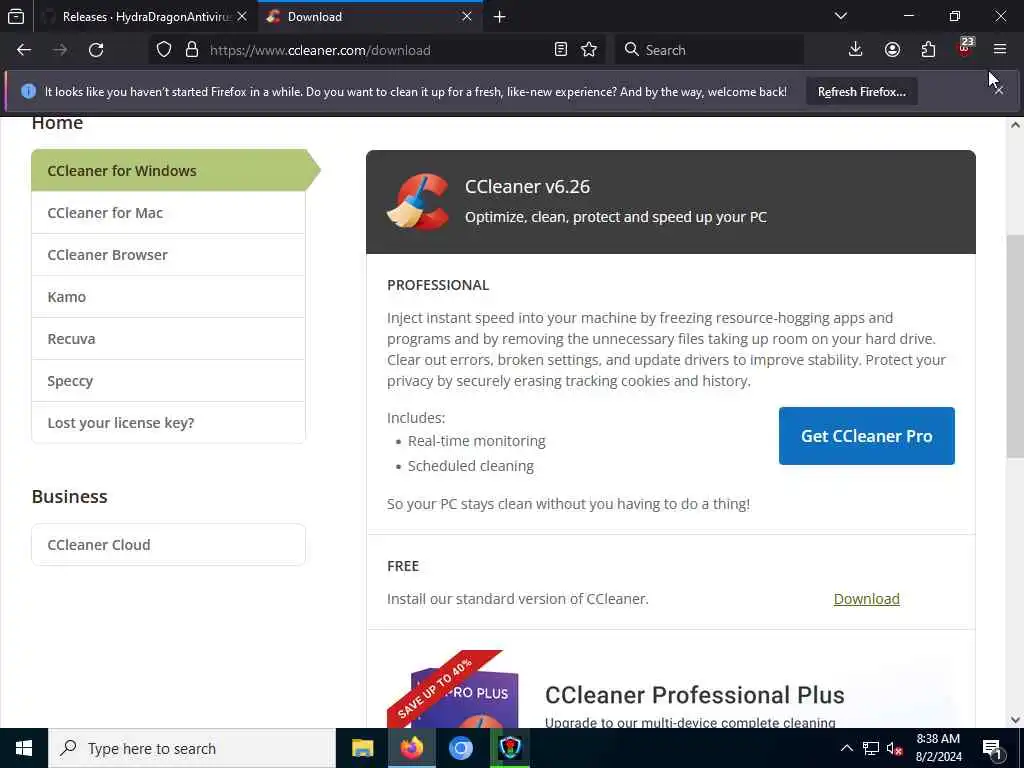1024x768 pixels.
Task: Click the network tray icon
Action: (x=871, y=748)
